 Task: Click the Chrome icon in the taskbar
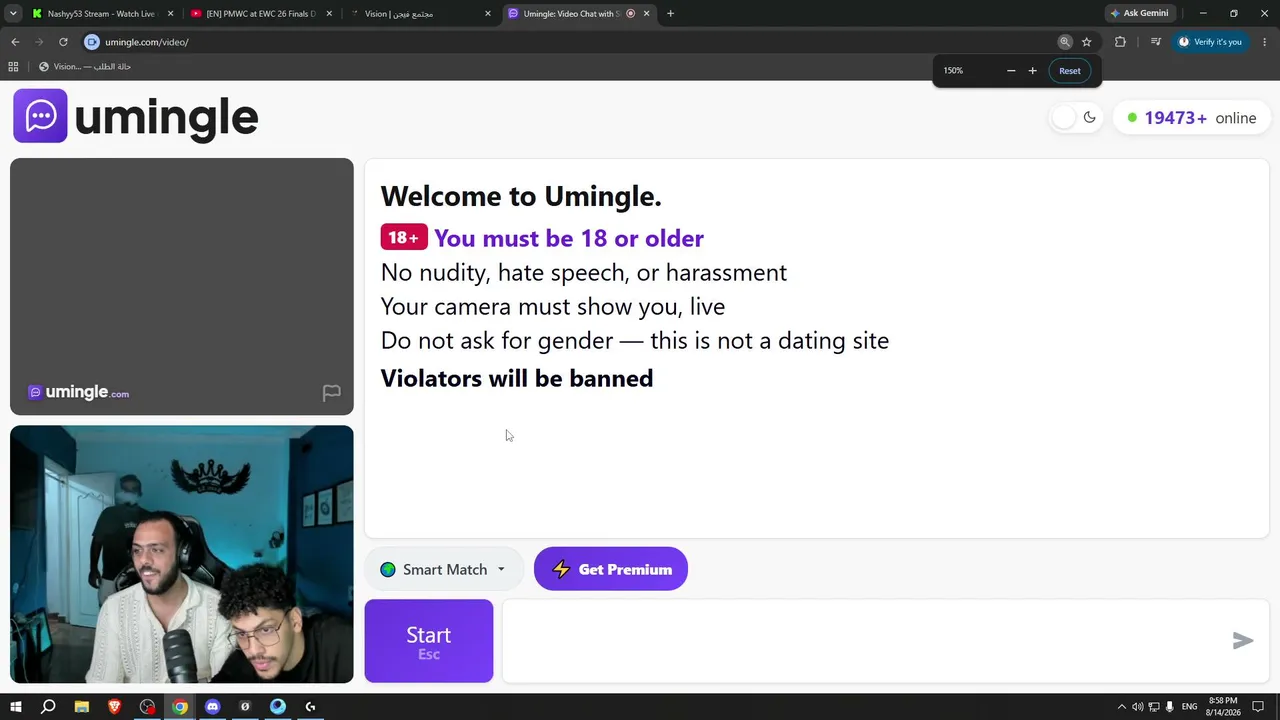(x=180, y=707)
